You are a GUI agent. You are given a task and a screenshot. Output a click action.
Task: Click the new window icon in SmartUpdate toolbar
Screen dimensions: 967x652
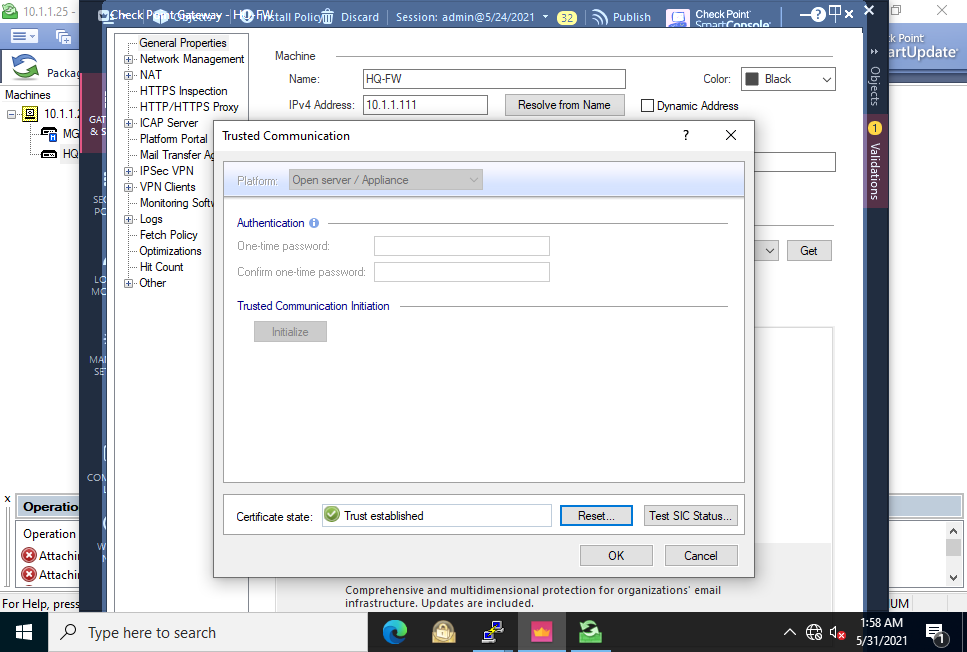point(64,37)
